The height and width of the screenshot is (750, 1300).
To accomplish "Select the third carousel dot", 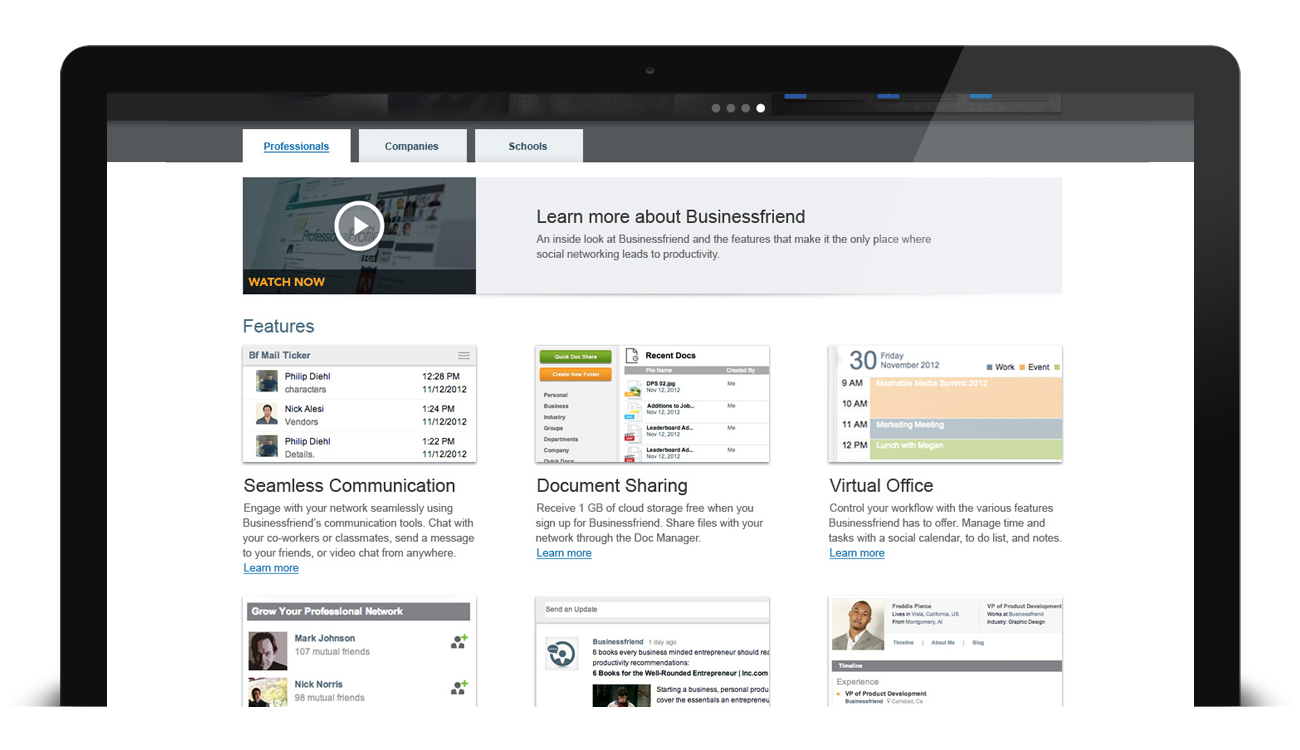I will coord(746,108).
